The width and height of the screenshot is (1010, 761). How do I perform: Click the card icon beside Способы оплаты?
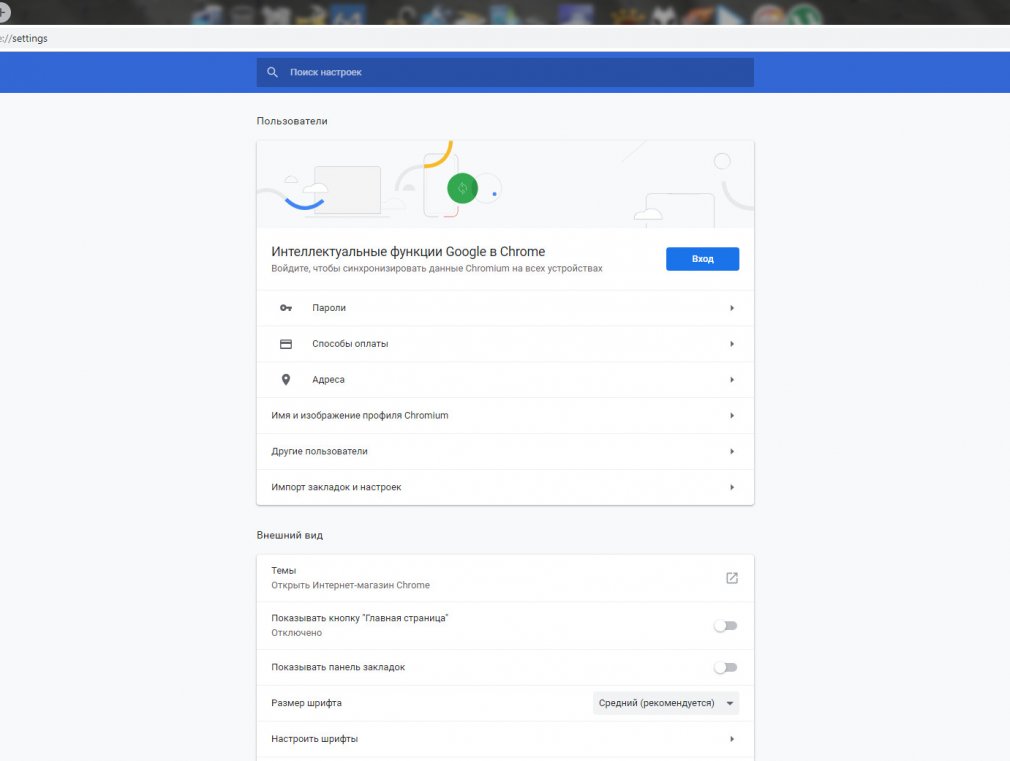(286, 344)
